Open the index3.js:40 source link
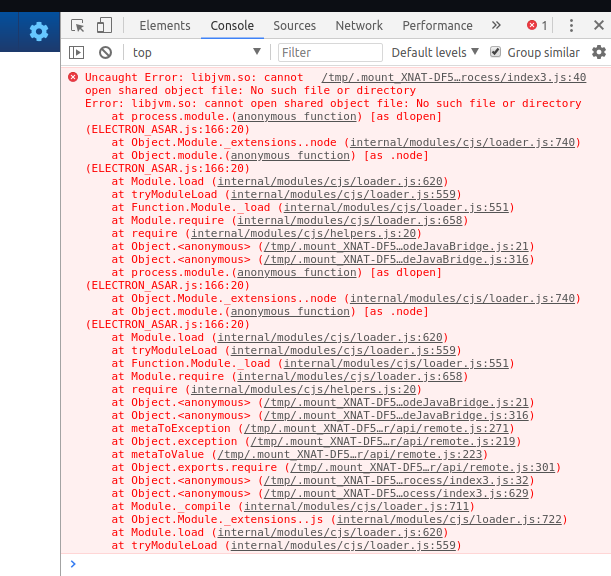This screenshot has width=611, height=576. [453, 77]
